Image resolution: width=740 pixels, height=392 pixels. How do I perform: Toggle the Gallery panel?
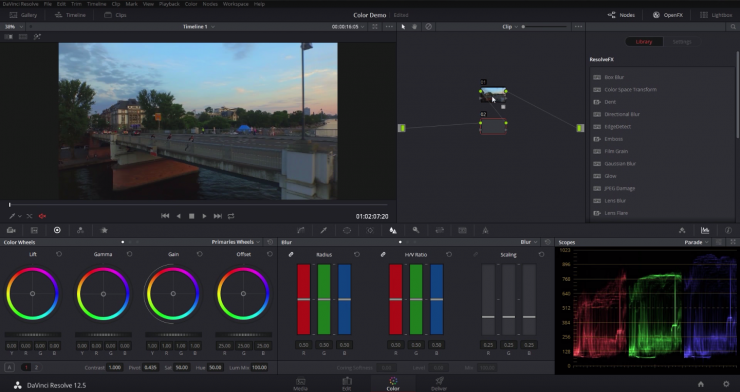click(x=23, y=15)
